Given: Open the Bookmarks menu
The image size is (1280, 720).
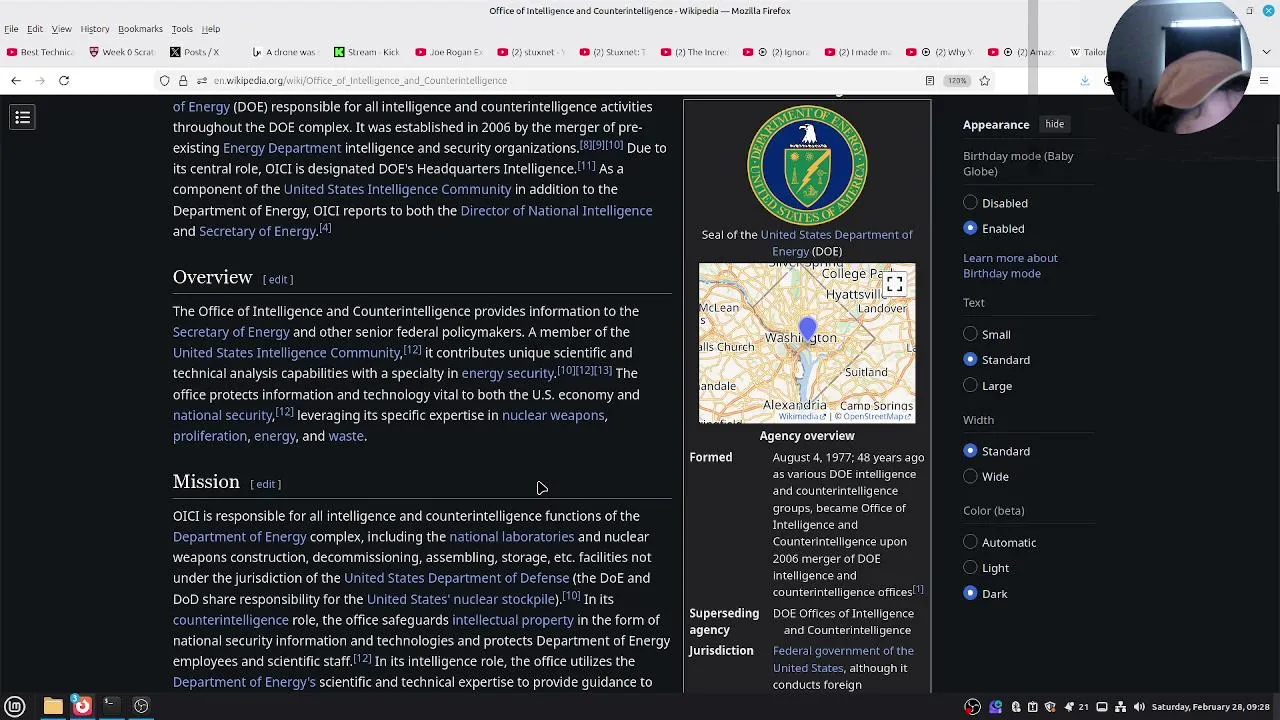Looking at the screenshot, I should [140, 29].
